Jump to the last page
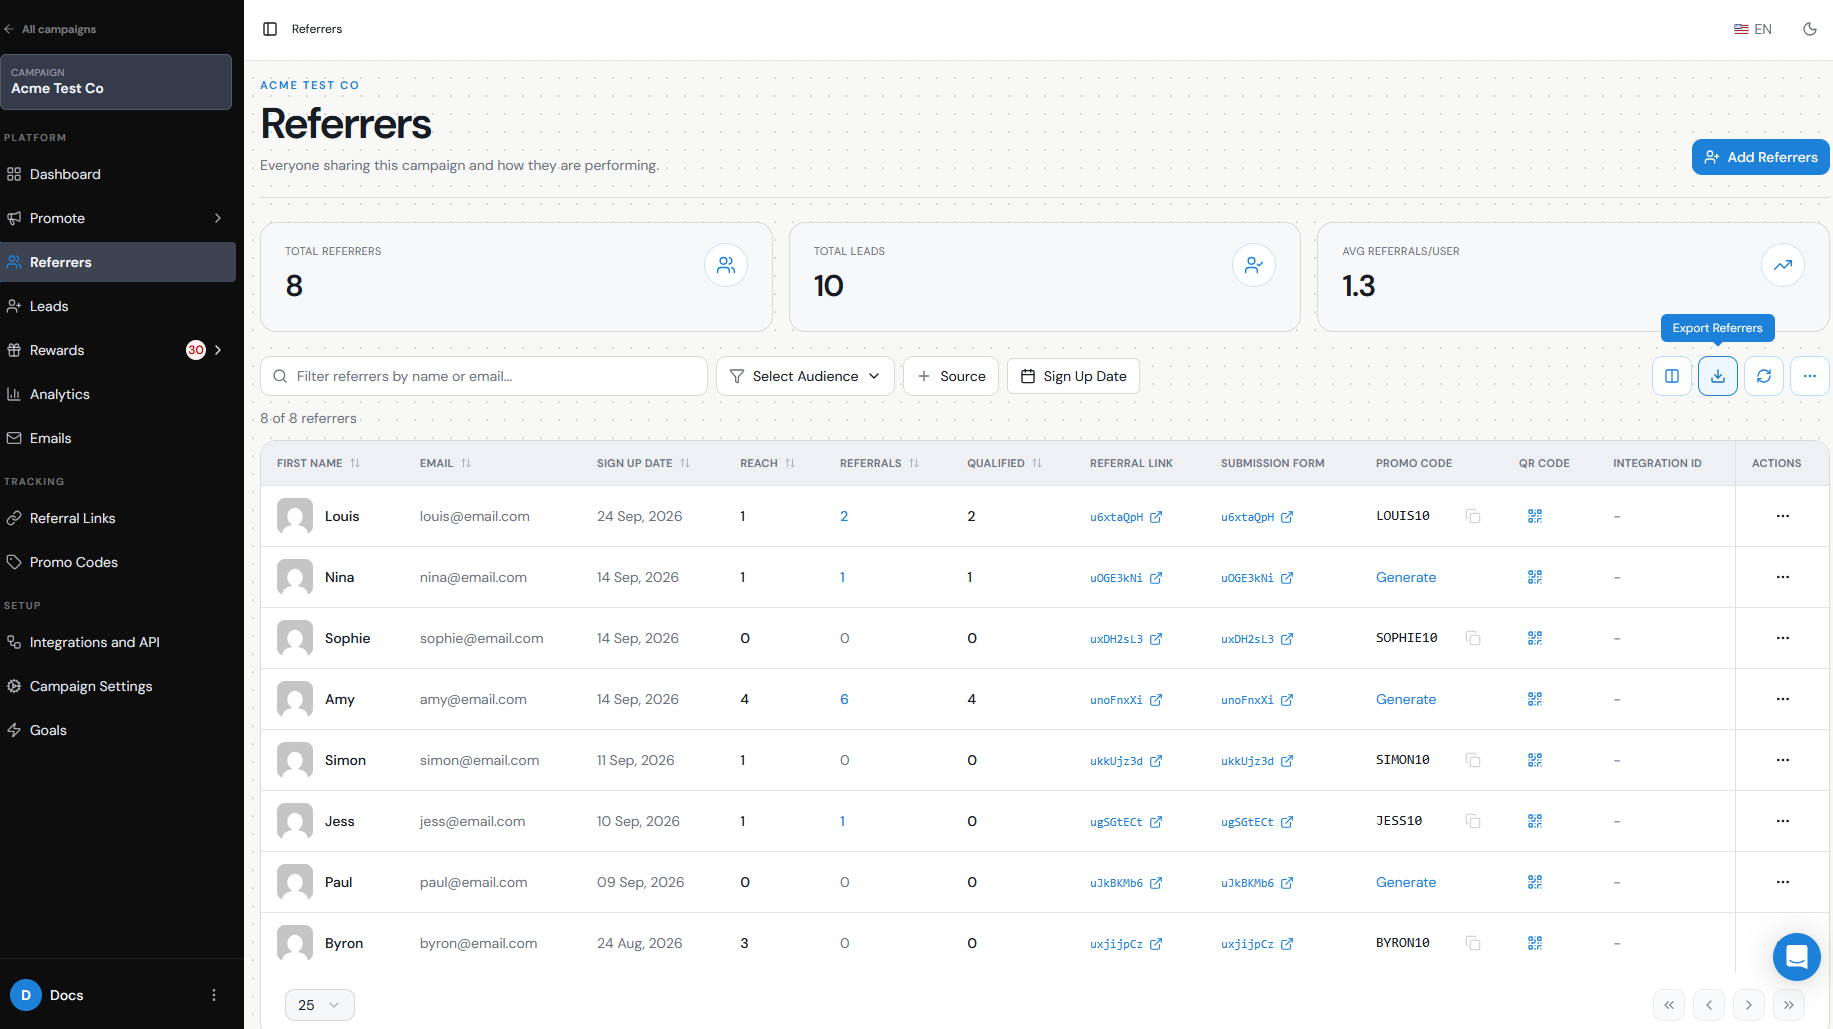Viewport: 1833px width, 1029px height. tap(1789, 1005)
